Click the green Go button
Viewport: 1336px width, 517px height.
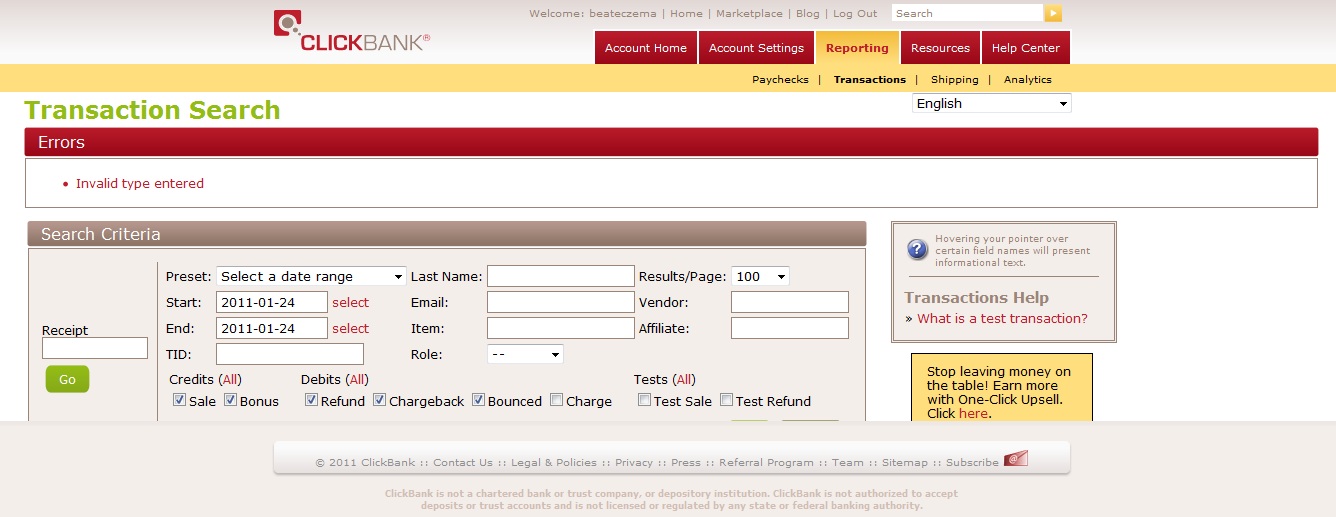coord(67,379)
